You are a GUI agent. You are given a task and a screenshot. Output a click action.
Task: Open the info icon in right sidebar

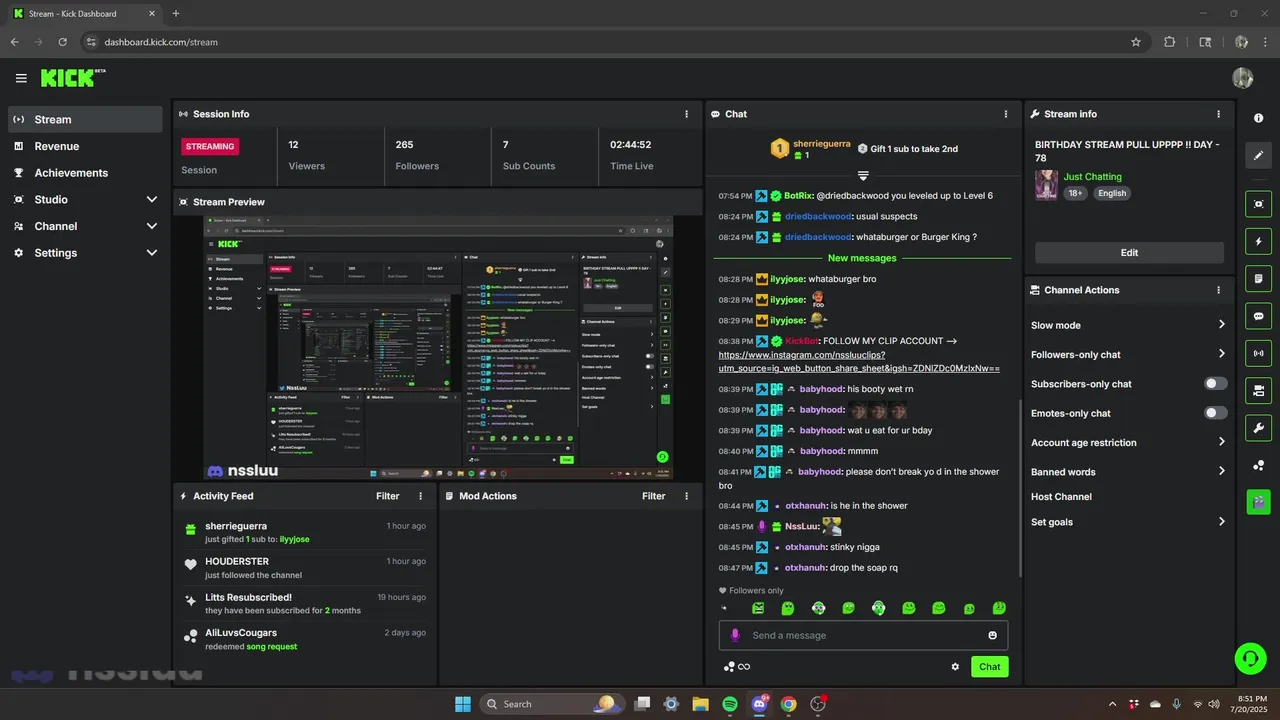[1258, 118]
